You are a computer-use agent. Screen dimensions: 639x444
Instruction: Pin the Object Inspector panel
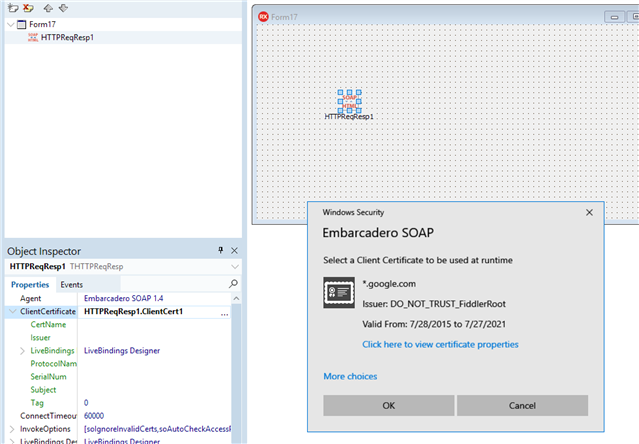220,250
